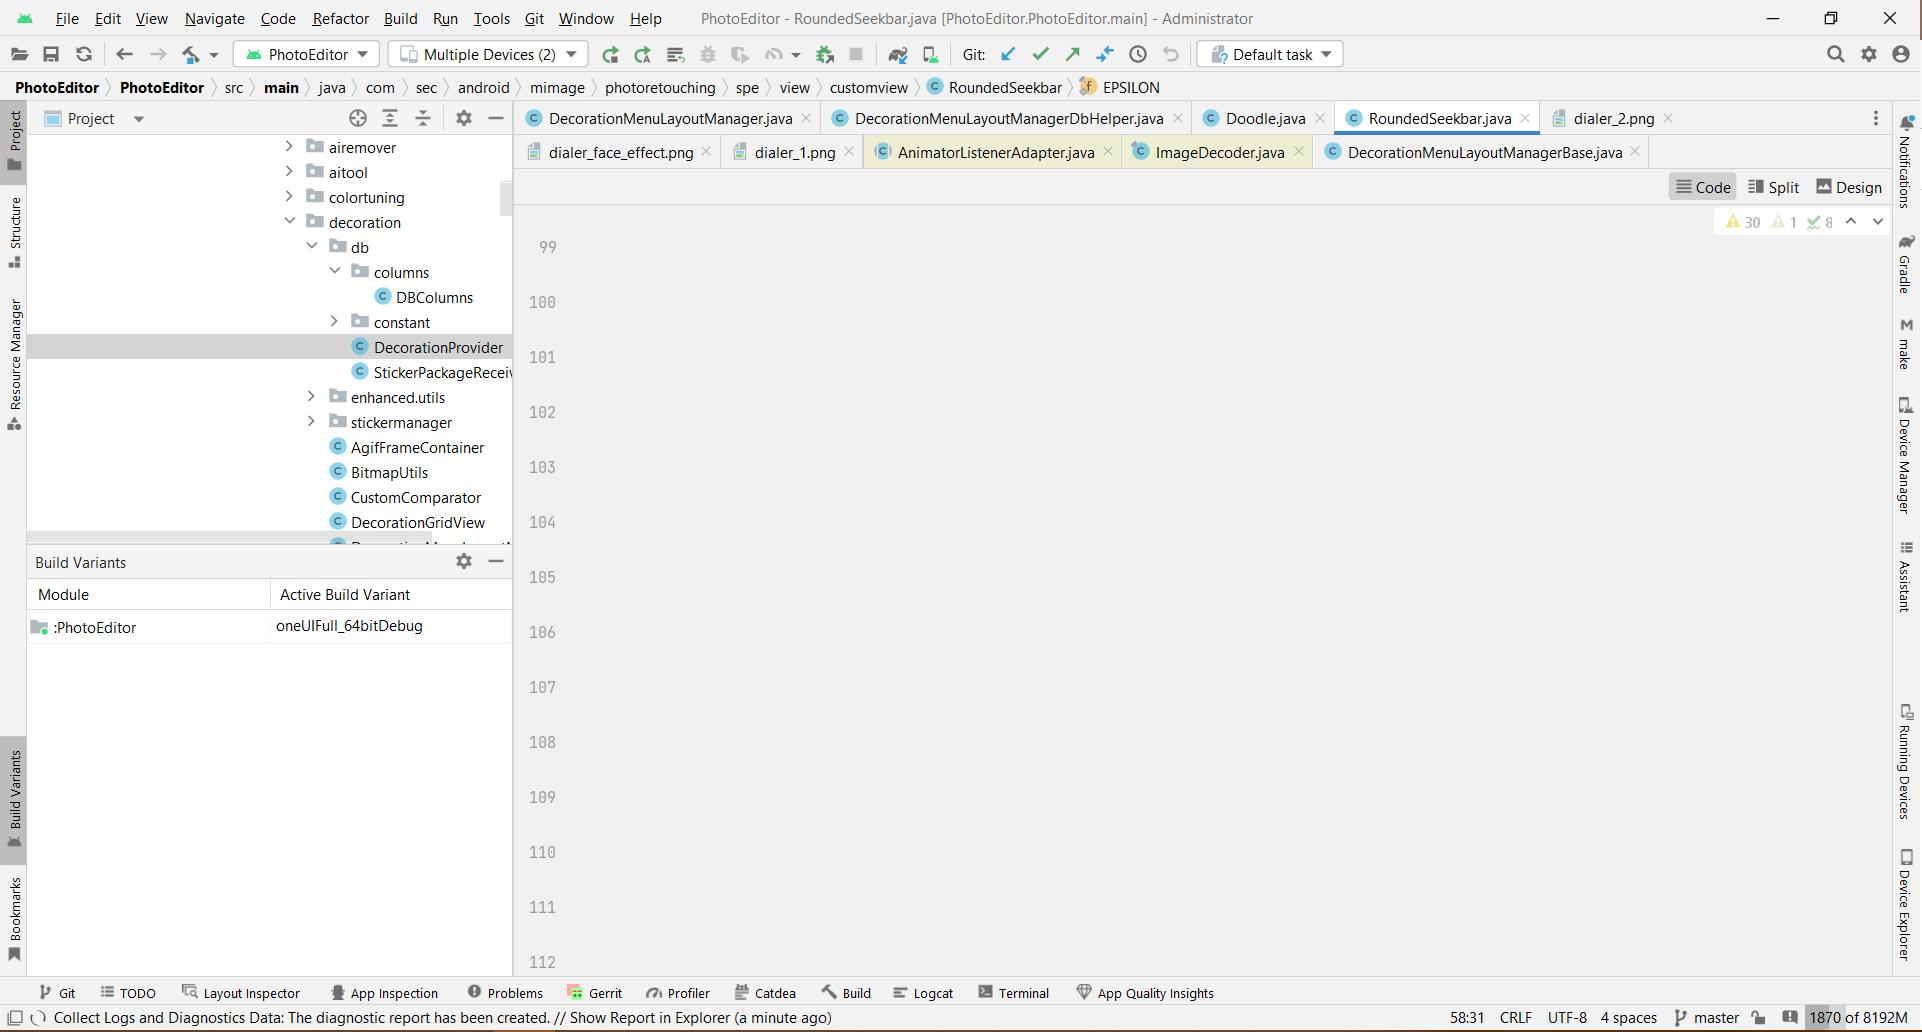The width and height of the screenshot is (1922, 1032).
Task: Switch editor to Design view mode
Action: tap(1848, 187)
